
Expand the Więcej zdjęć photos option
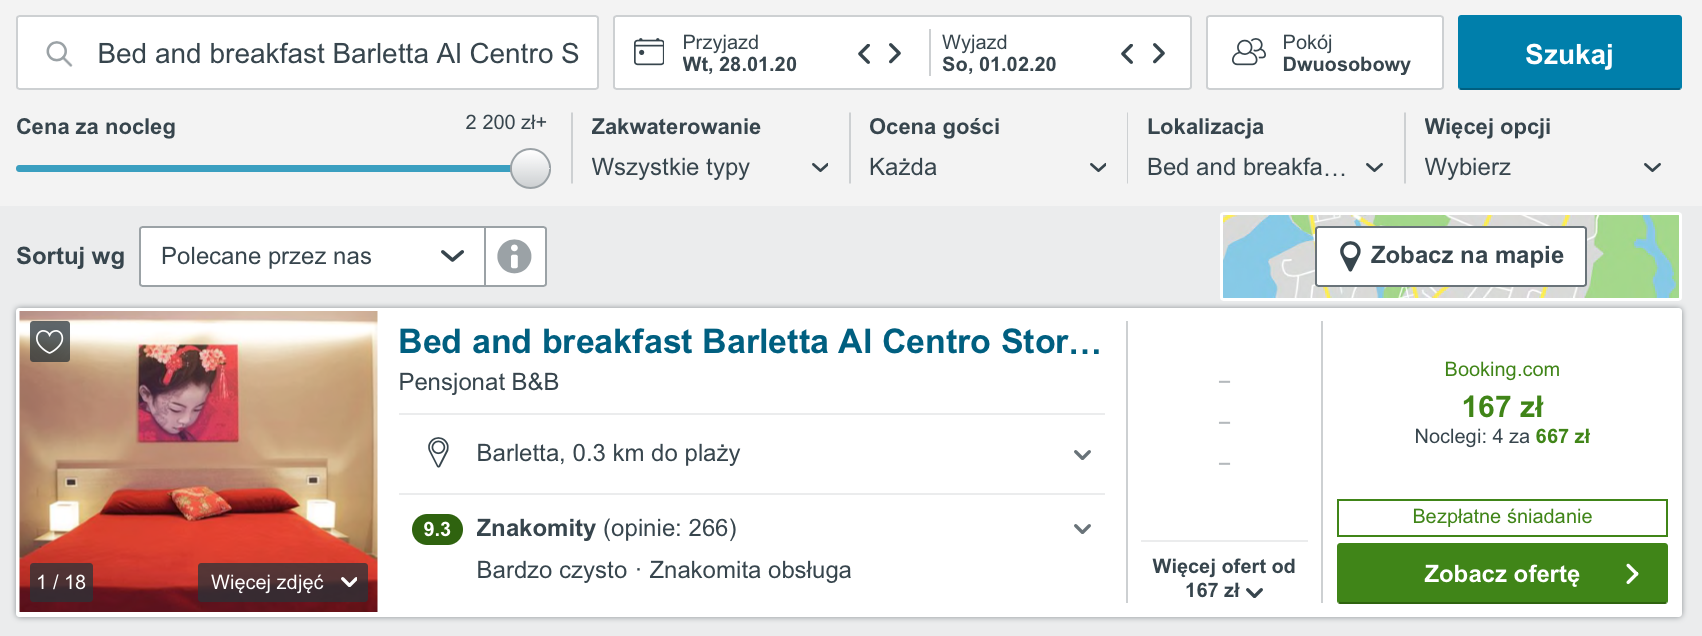[283, 582]
